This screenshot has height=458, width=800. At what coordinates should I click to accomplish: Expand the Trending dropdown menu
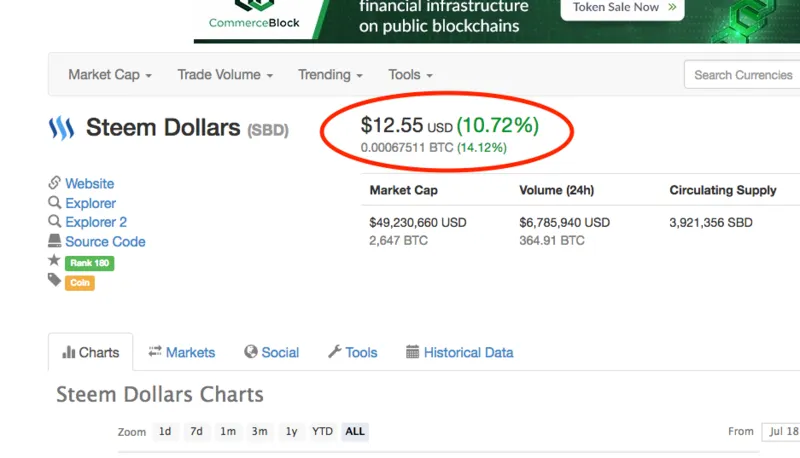[330, 75]
